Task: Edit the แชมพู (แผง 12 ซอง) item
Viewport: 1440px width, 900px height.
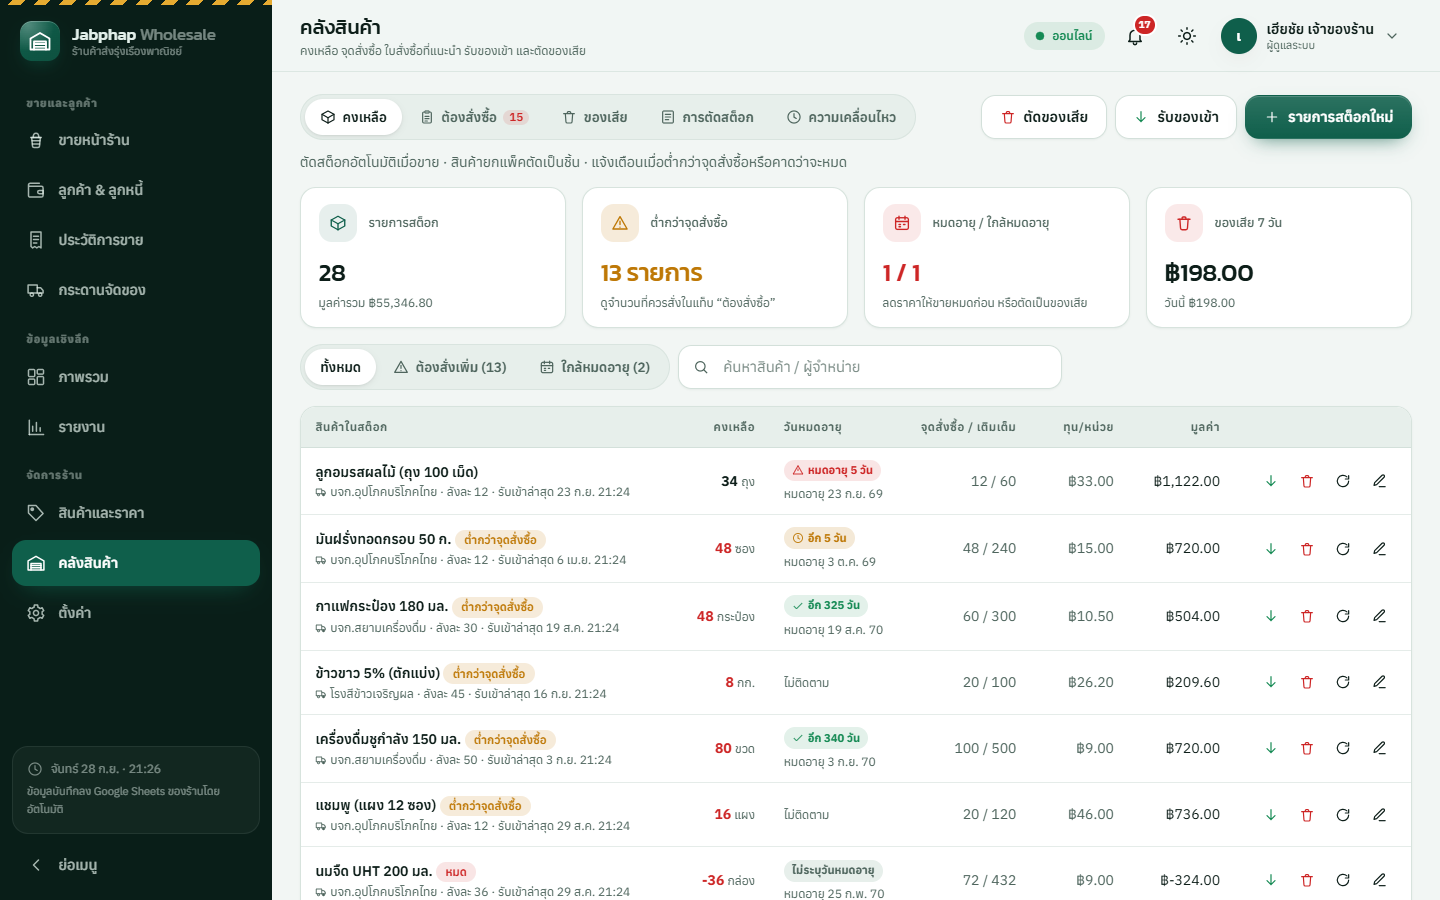Action: 1379,815
